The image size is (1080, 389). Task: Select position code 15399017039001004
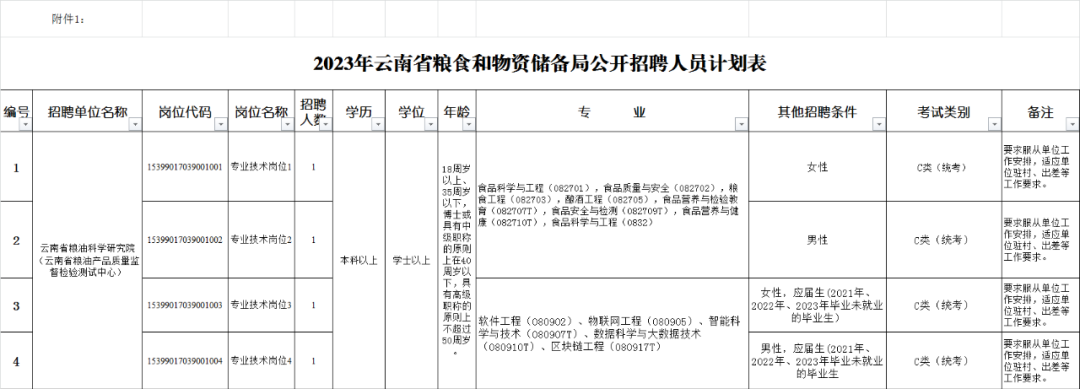tap(185, 361)
